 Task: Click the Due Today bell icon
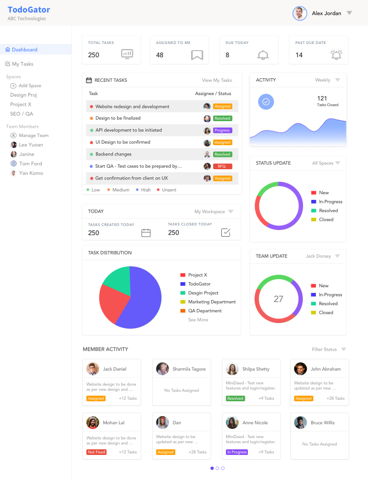[x=263, y=55]
